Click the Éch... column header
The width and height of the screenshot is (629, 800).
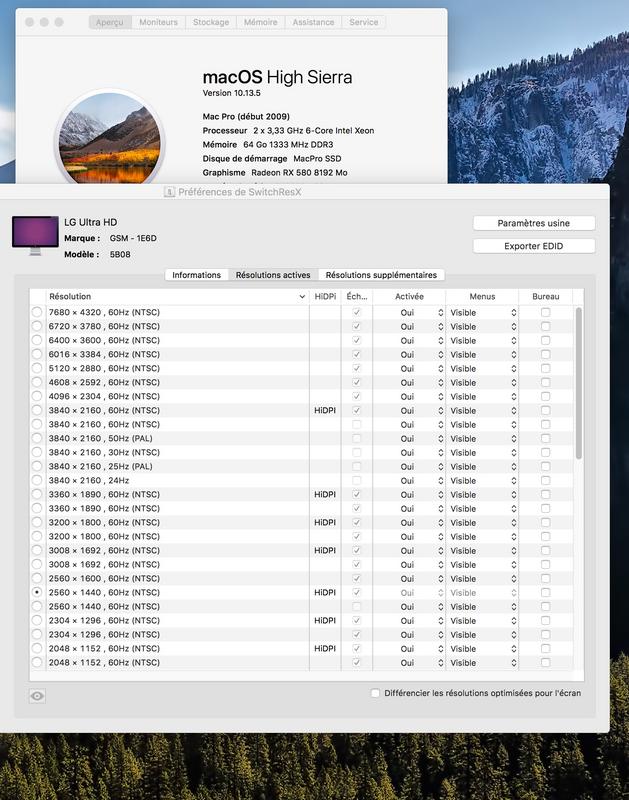point(357,296)
